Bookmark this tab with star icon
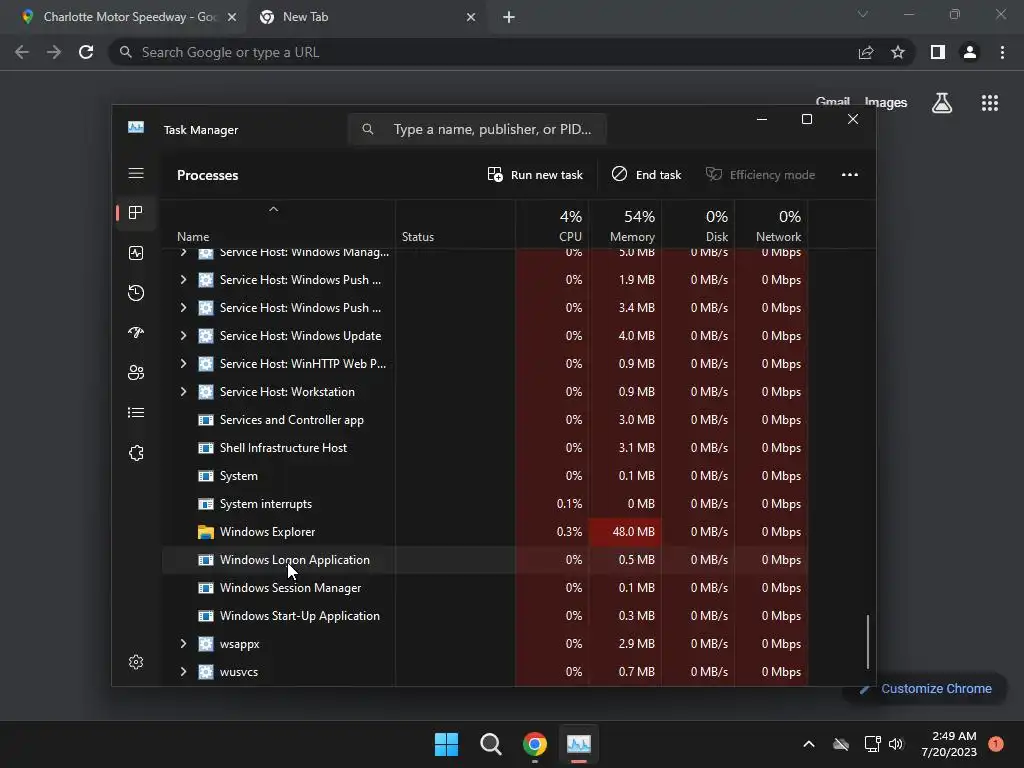The image size is (1024, 768). coord(898,52)
